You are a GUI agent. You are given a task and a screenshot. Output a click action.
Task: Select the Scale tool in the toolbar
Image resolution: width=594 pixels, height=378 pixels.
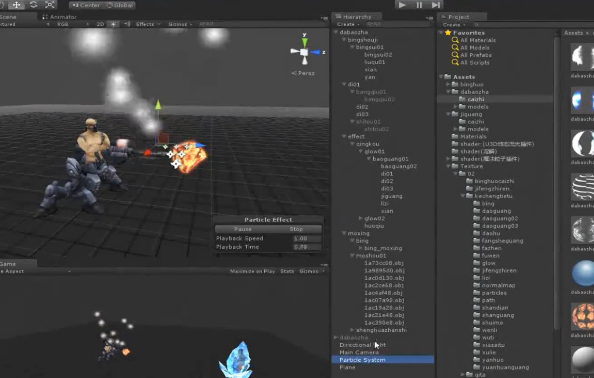click(50, 5)
